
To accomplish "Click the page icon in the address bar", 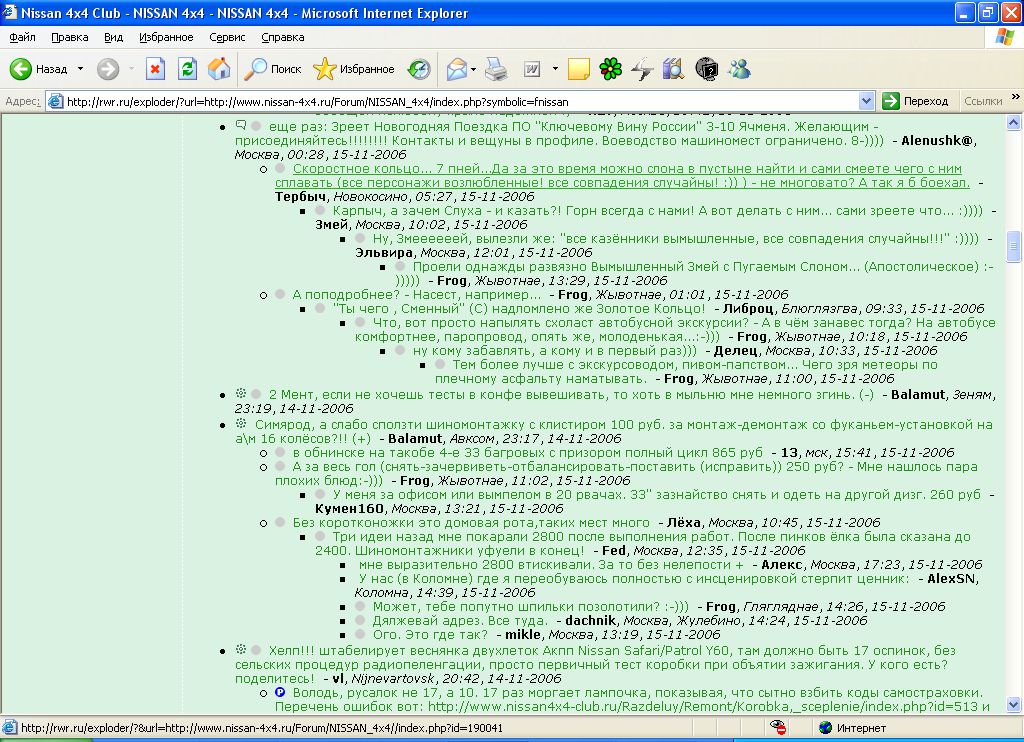I will [56, 101].
